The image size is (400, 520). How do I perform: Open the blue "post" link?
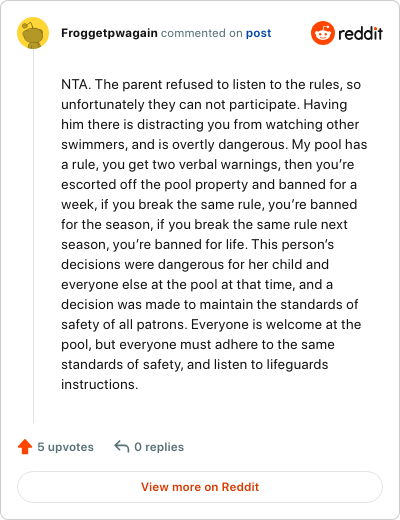click(258, 33)
